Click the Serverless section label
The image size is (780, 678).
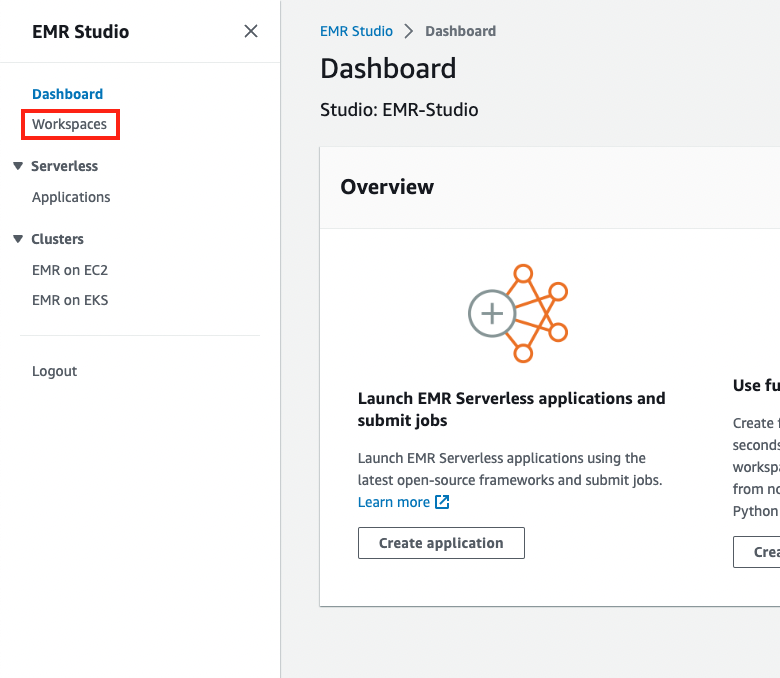pyautogui.click(x=65, y=166)
